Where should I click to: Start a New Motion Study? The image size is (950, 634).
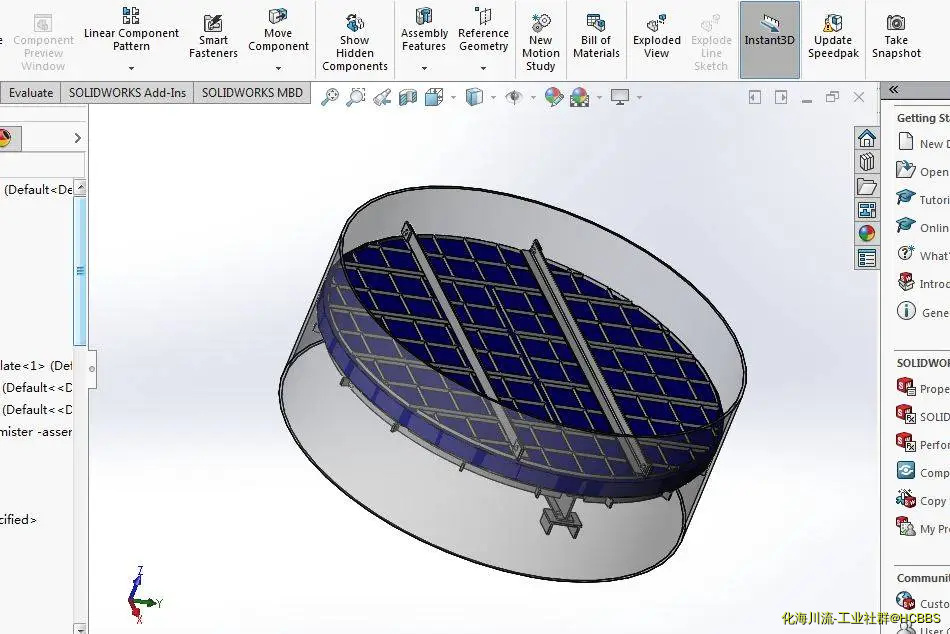coord(540,43)
